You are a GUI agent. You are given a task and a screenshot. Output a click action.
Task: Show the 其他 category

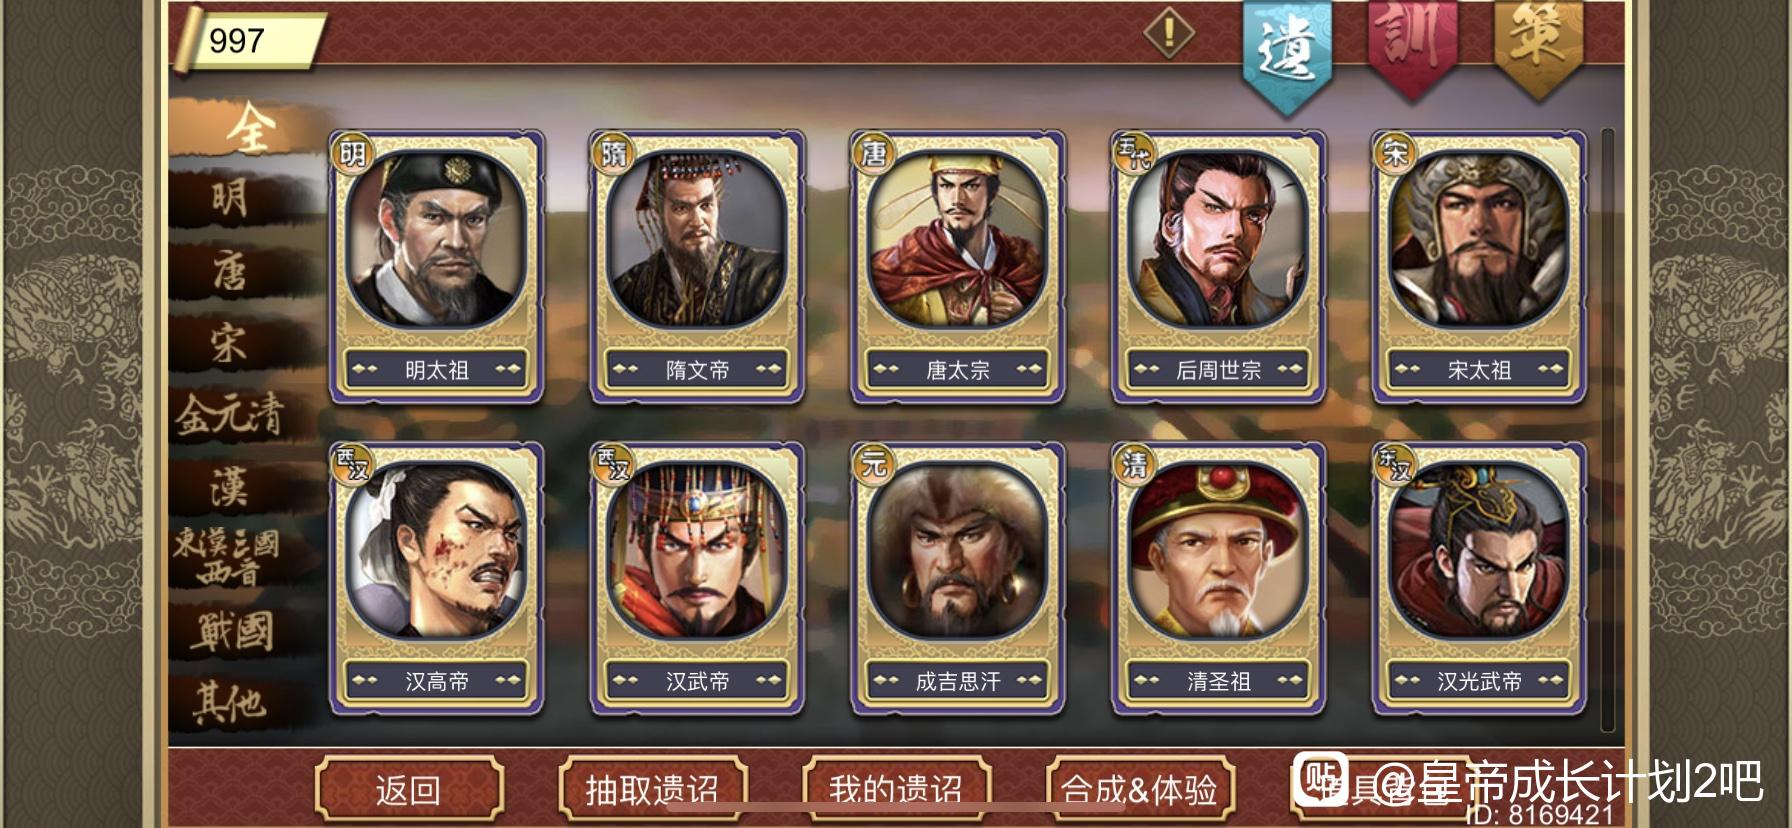[230, 702]
